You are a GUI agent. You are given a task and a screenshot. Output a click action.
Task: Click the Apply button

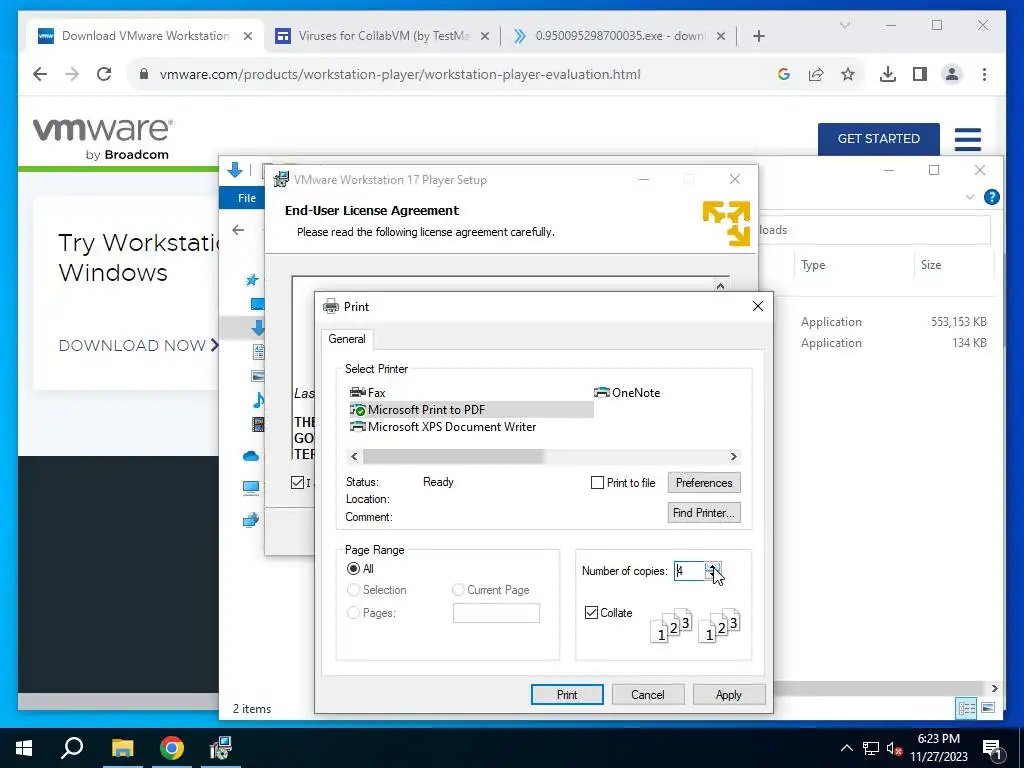729,695
